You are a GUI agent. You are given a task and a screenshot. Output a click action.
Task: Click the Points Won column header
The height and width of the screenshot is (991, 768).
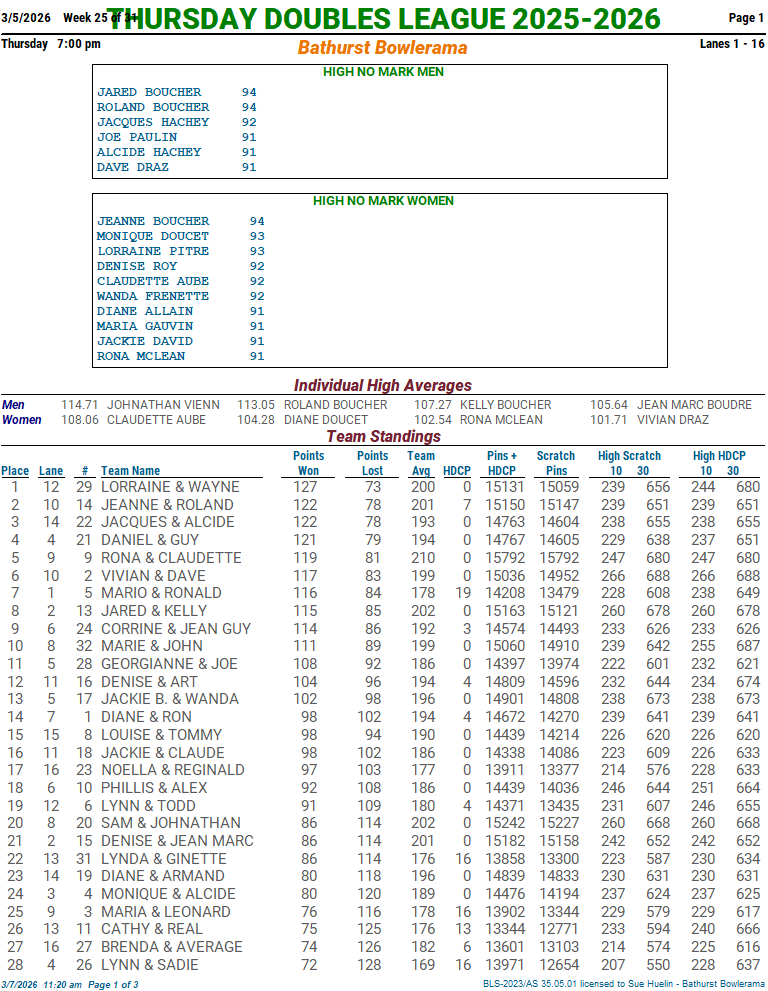[x=309, y=463]
